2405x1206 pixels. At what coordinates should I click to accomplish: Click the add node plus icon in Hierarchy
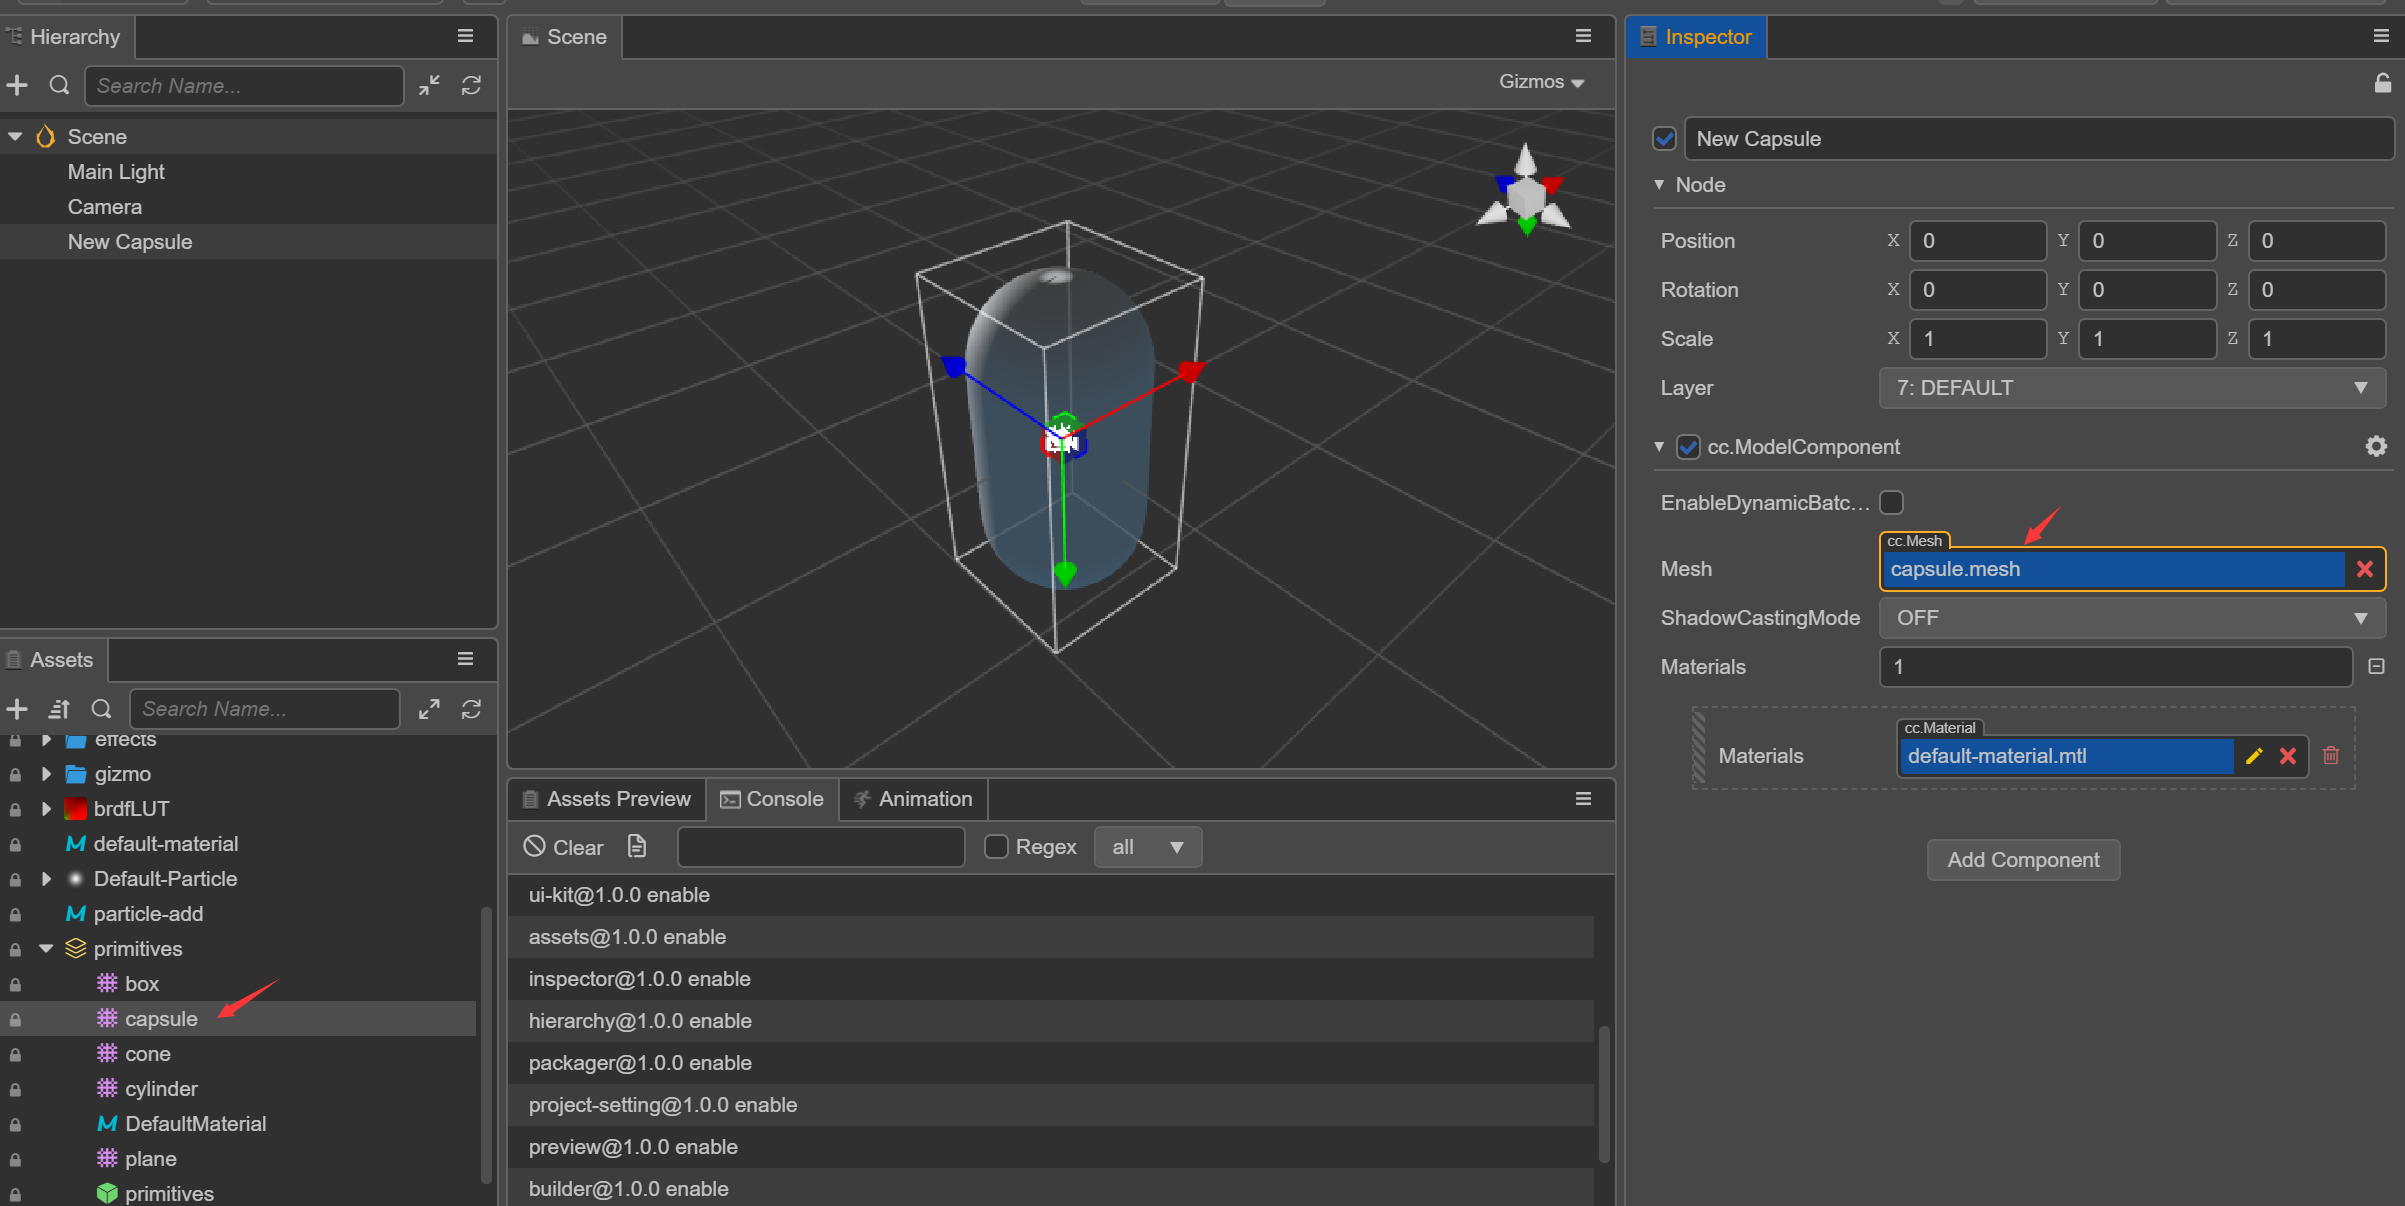pos(17,86)
